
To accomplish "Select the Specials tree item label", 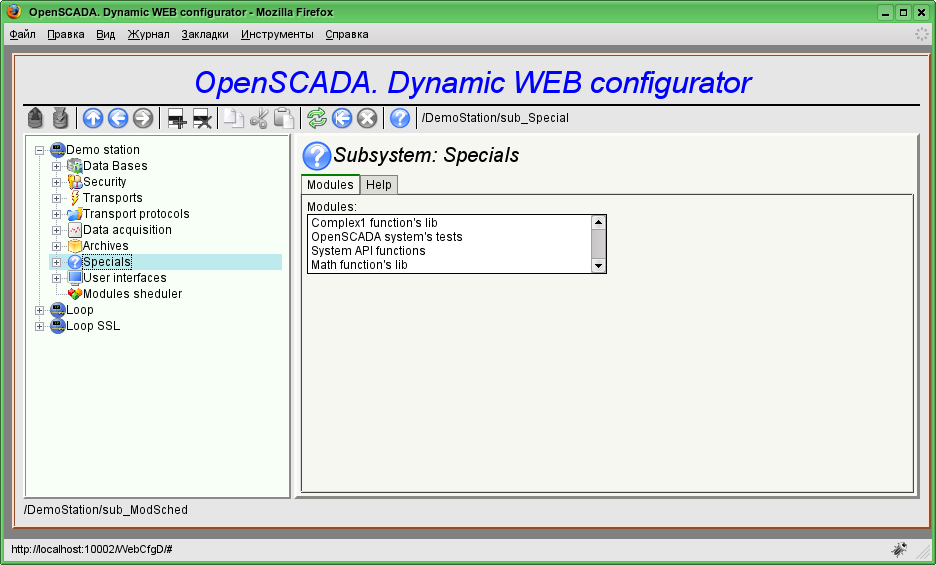I will [107, 262].
